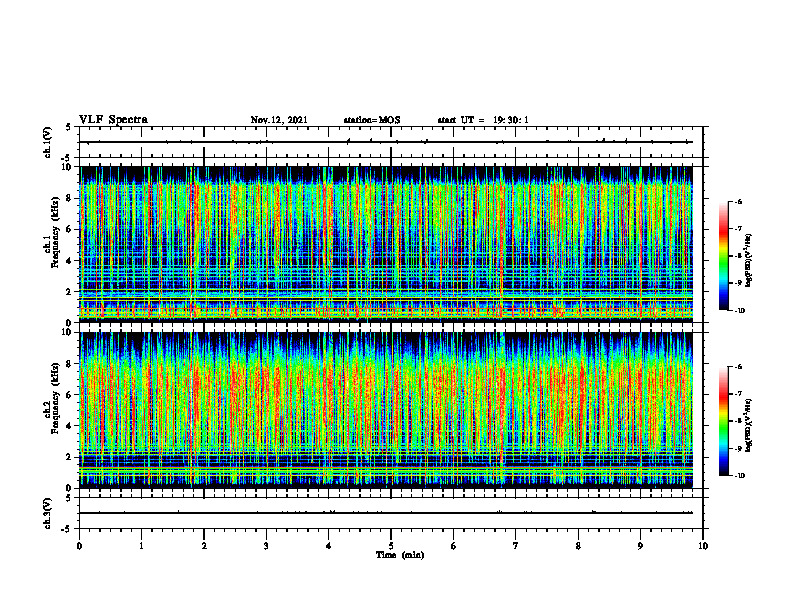The image size is (792, 612).
Task: Click the time-axis tick label "5" under Time axis
Action: (391, 546)
